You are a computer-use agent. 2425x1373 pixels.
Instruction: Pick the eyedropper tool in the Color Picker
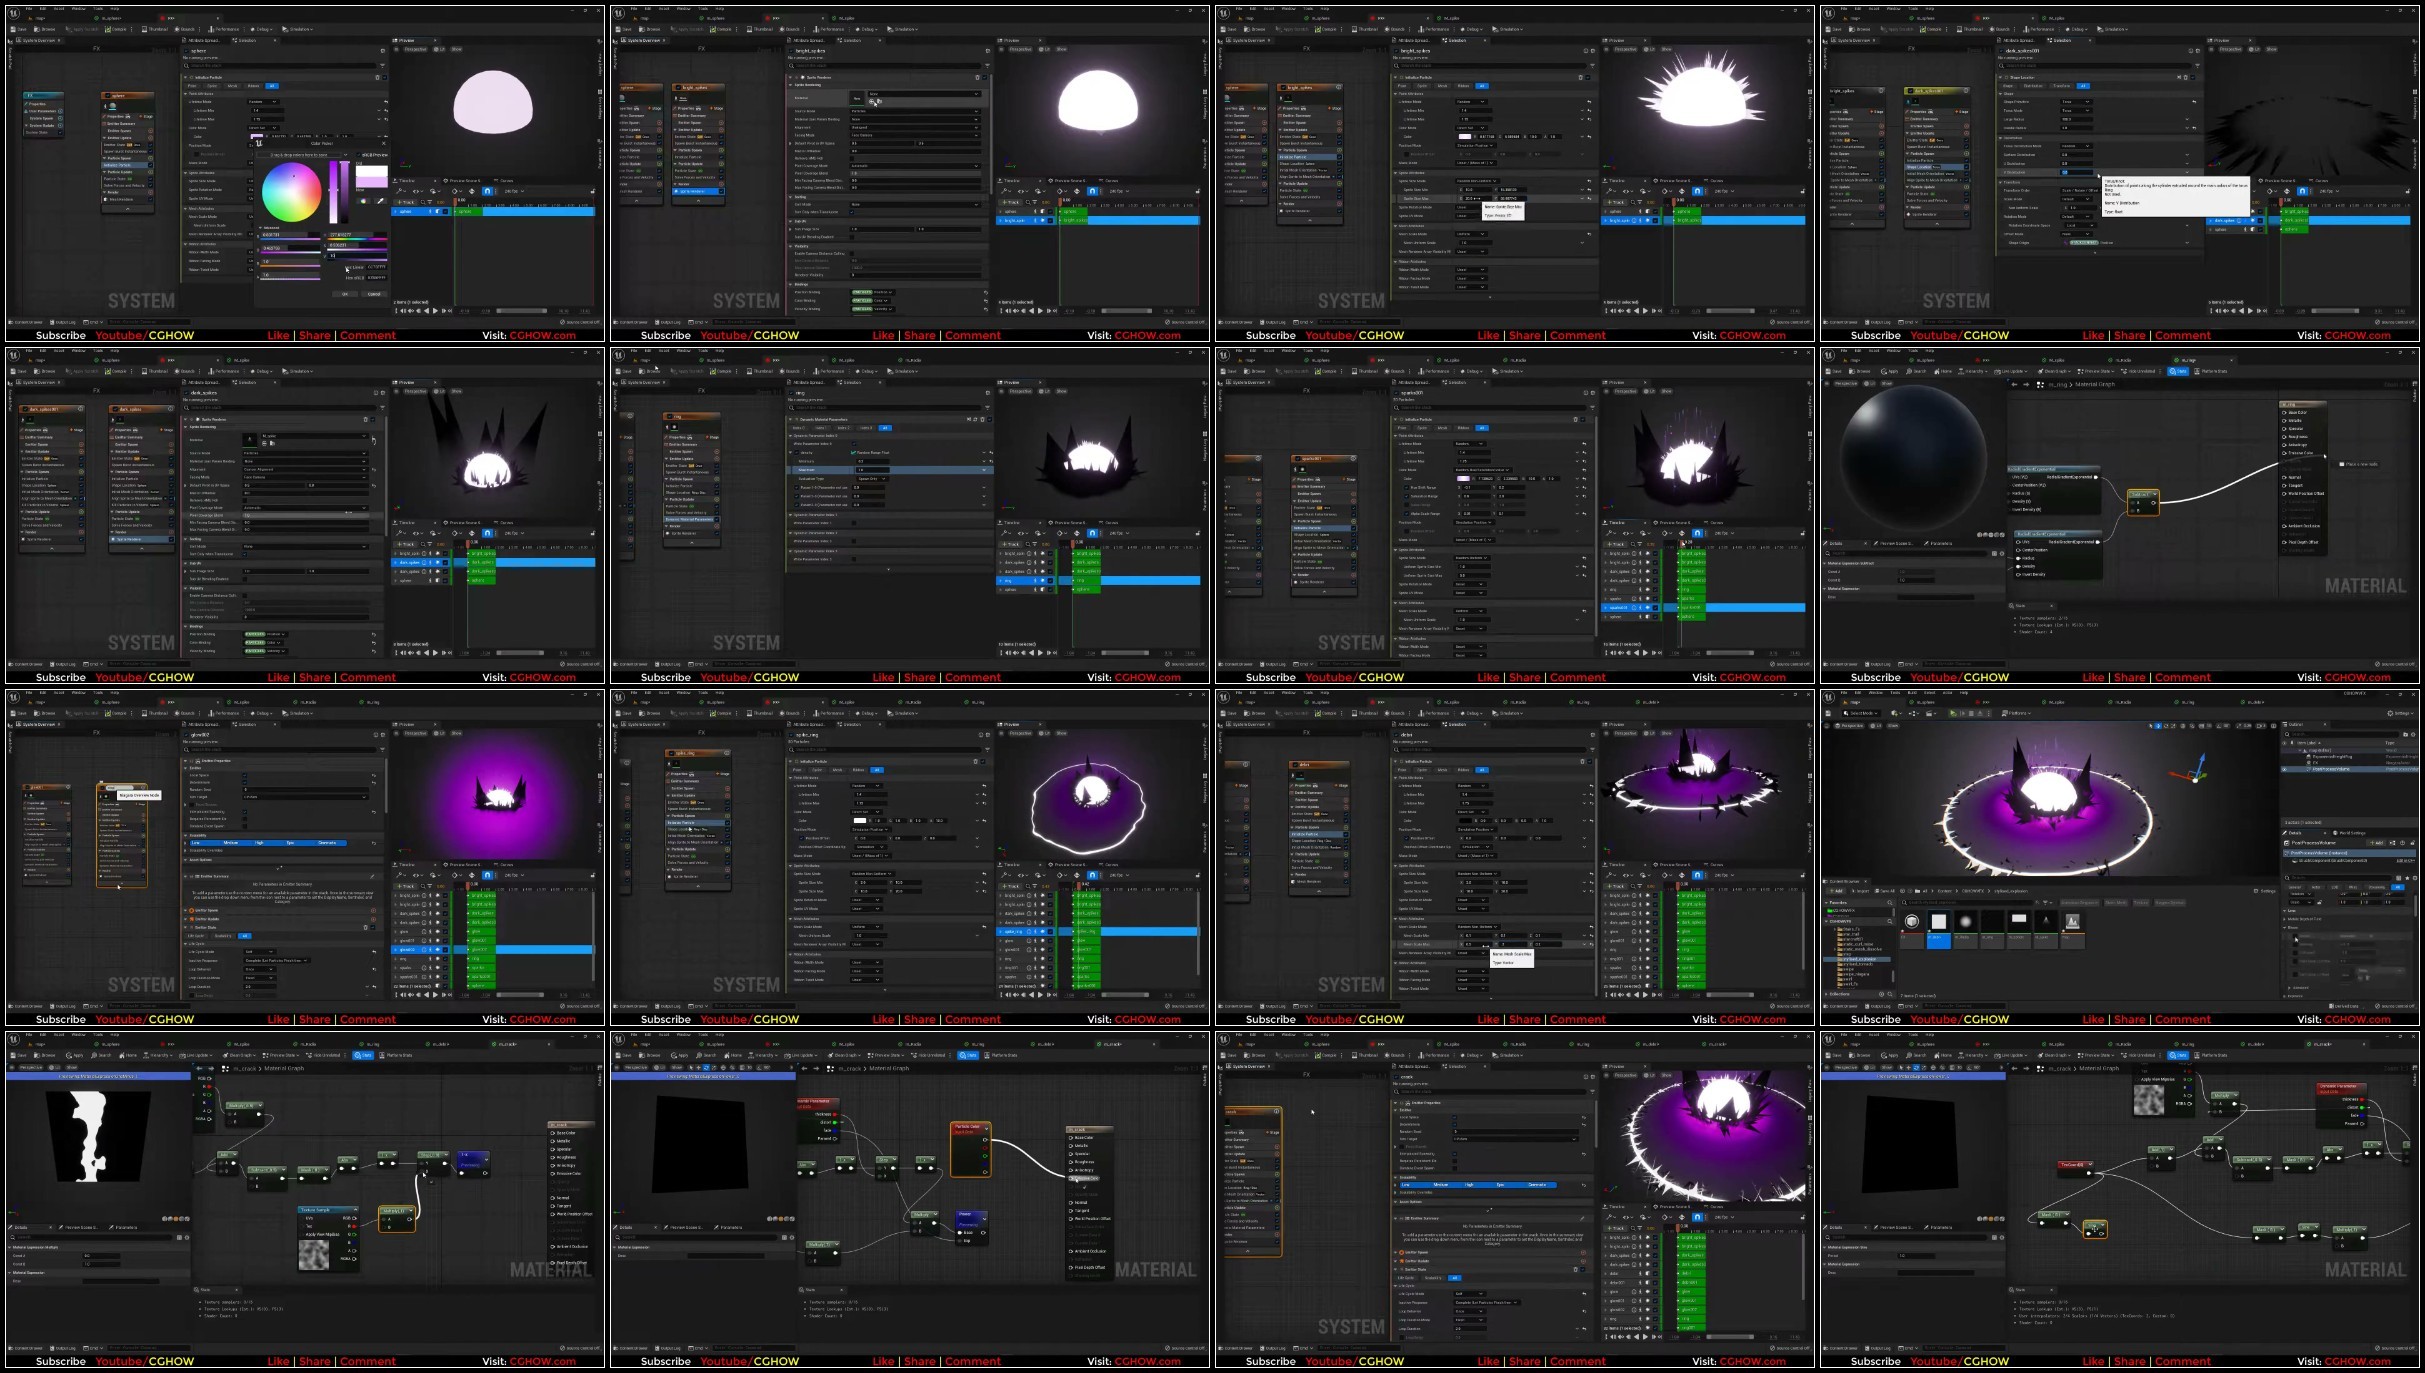[x=380, y=201]
